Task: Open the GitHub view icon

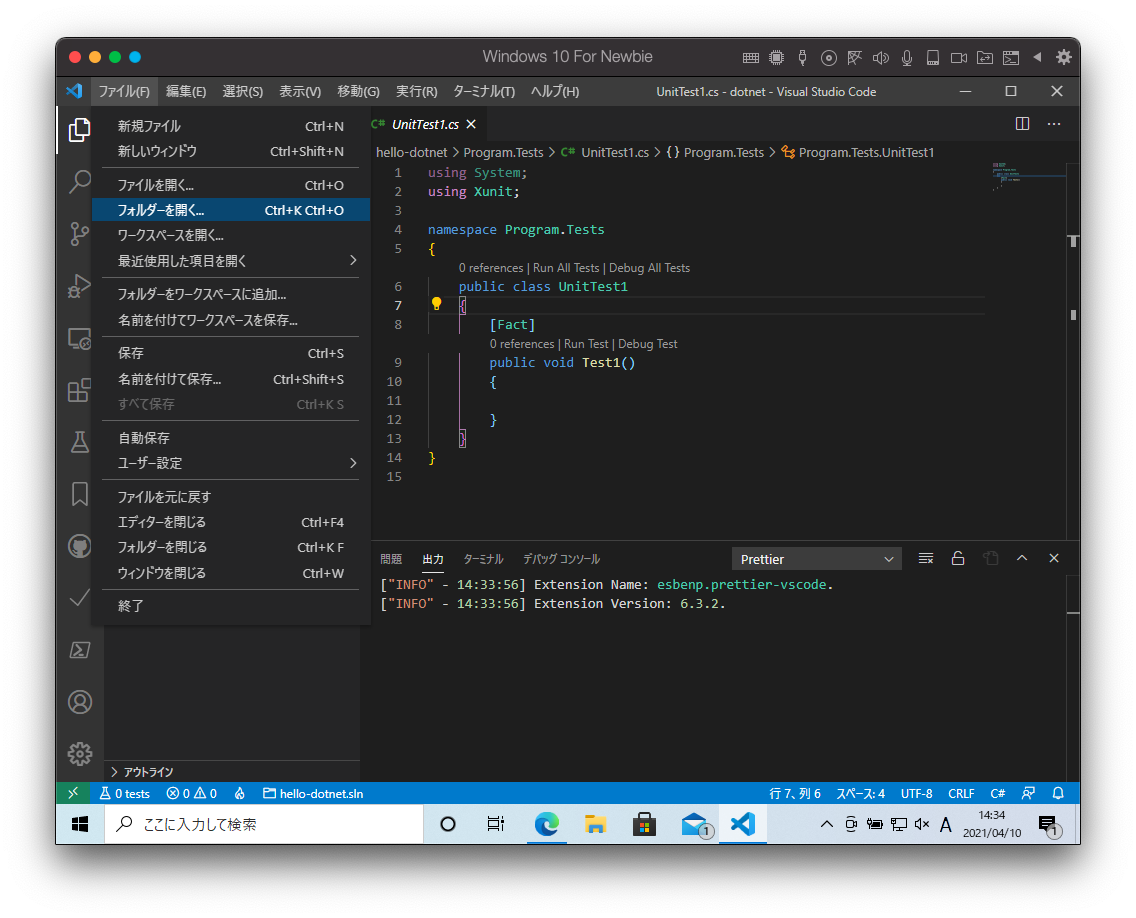Action: click(79, 546)
